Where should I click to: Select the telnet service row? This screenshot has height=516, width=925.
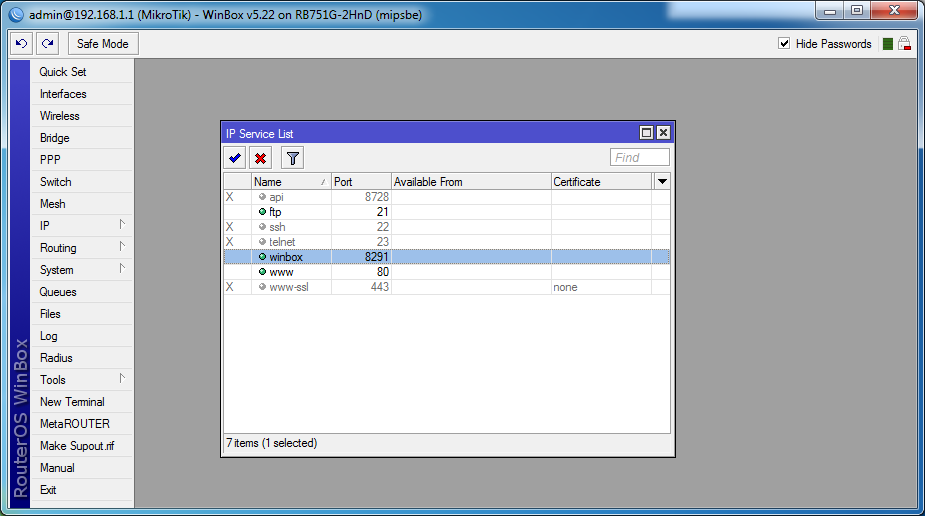click(x=447, y=242)
